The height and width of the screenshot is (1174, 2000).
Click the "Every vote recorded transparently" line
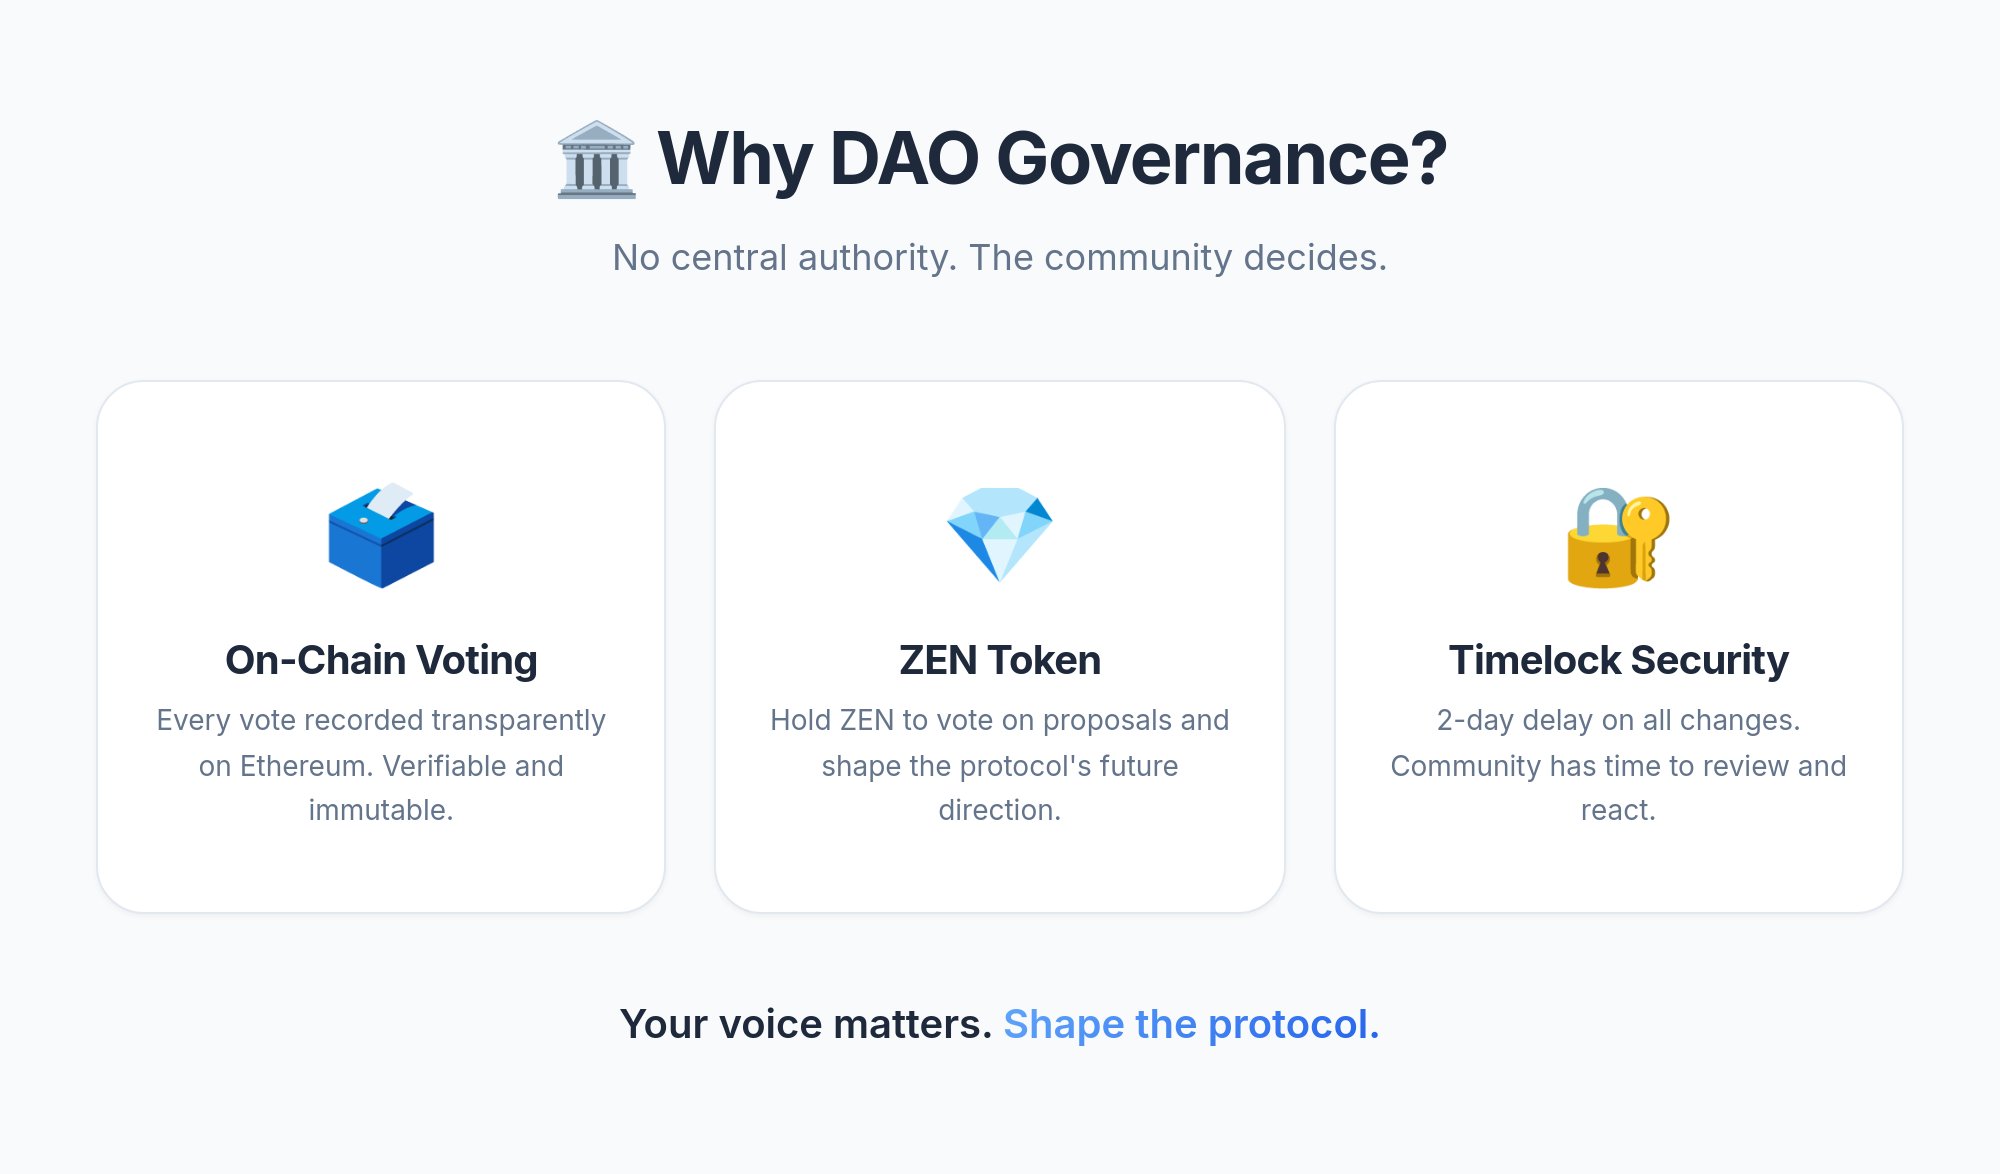[x=381, y=720]
